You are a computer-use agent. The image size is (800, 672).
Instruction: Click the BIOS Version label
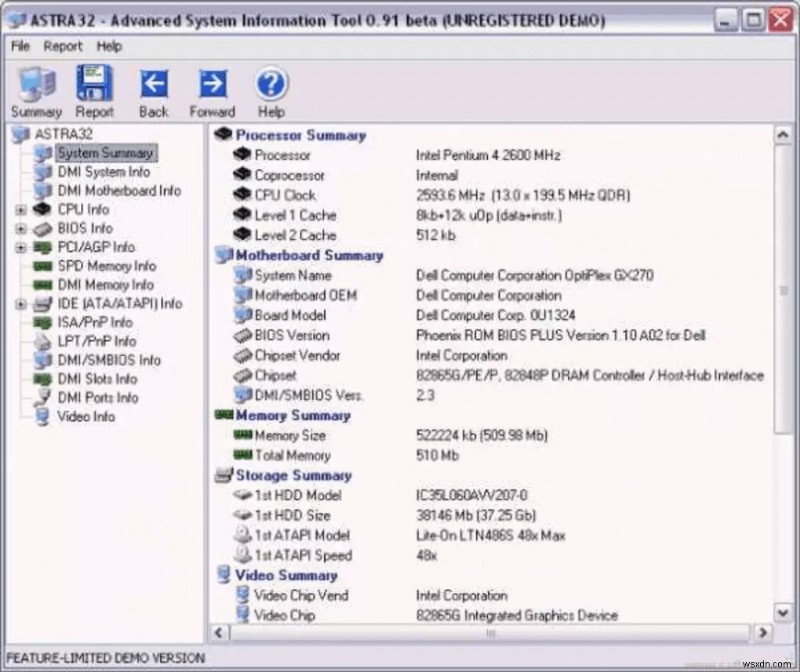click(292, 335)
